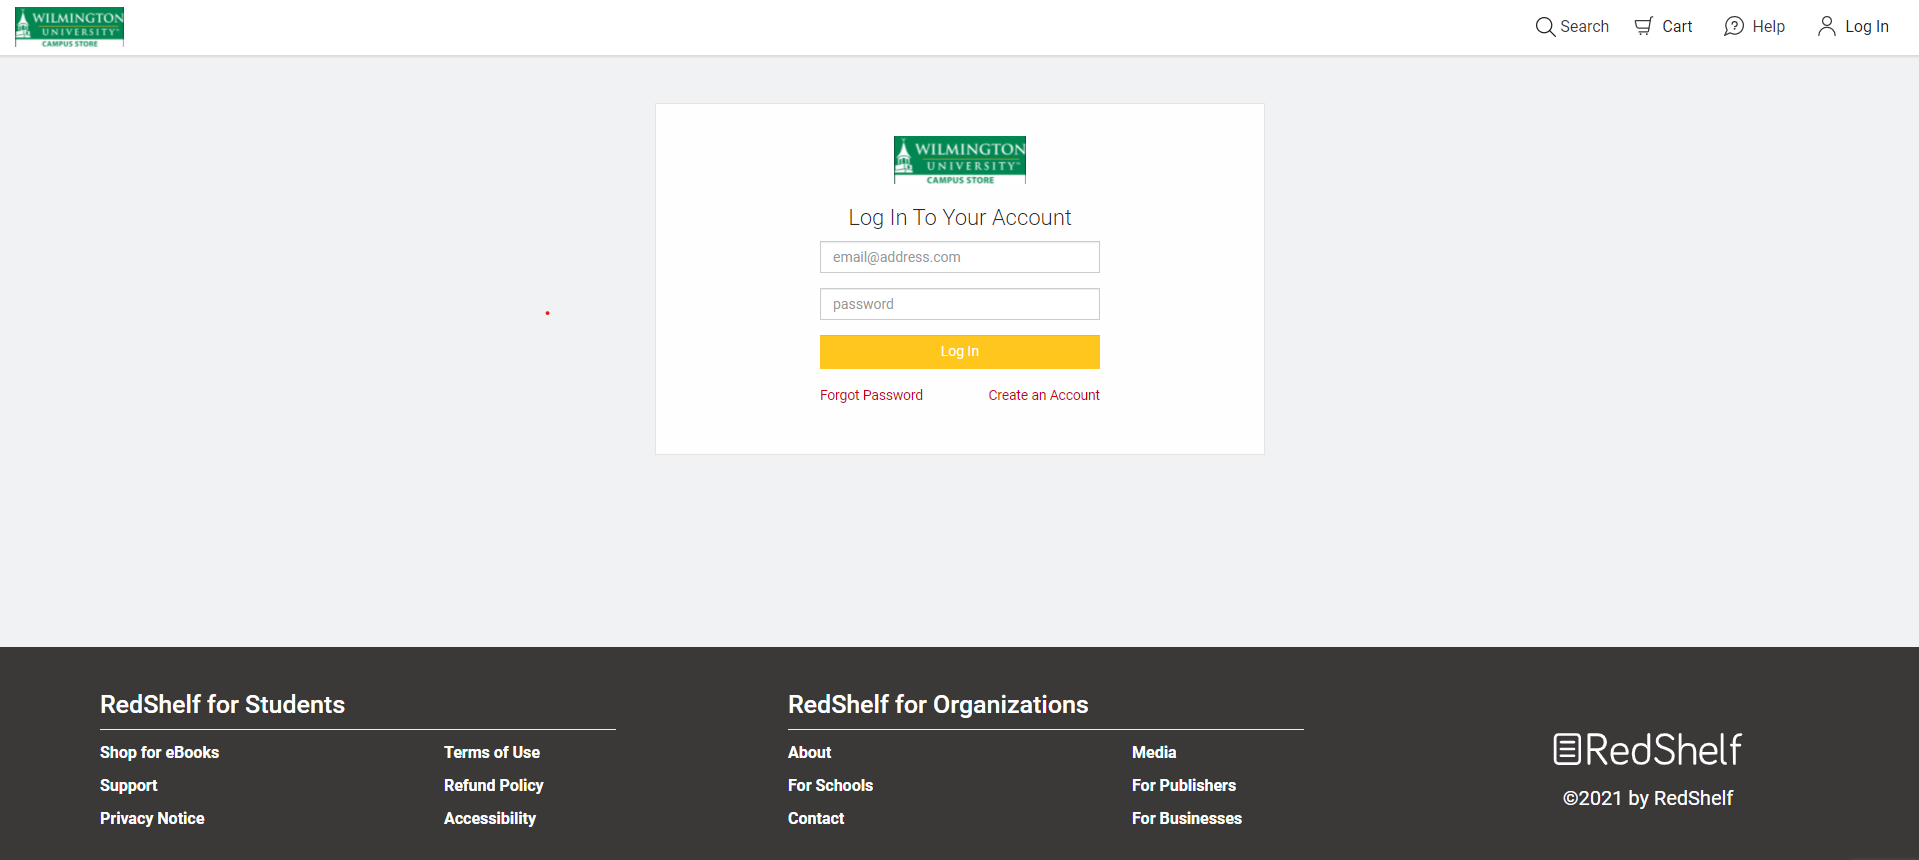The height and width of the screenshot is (860, 1919).
Task: Open For Publishers footer link
Action: [1184, 785]
